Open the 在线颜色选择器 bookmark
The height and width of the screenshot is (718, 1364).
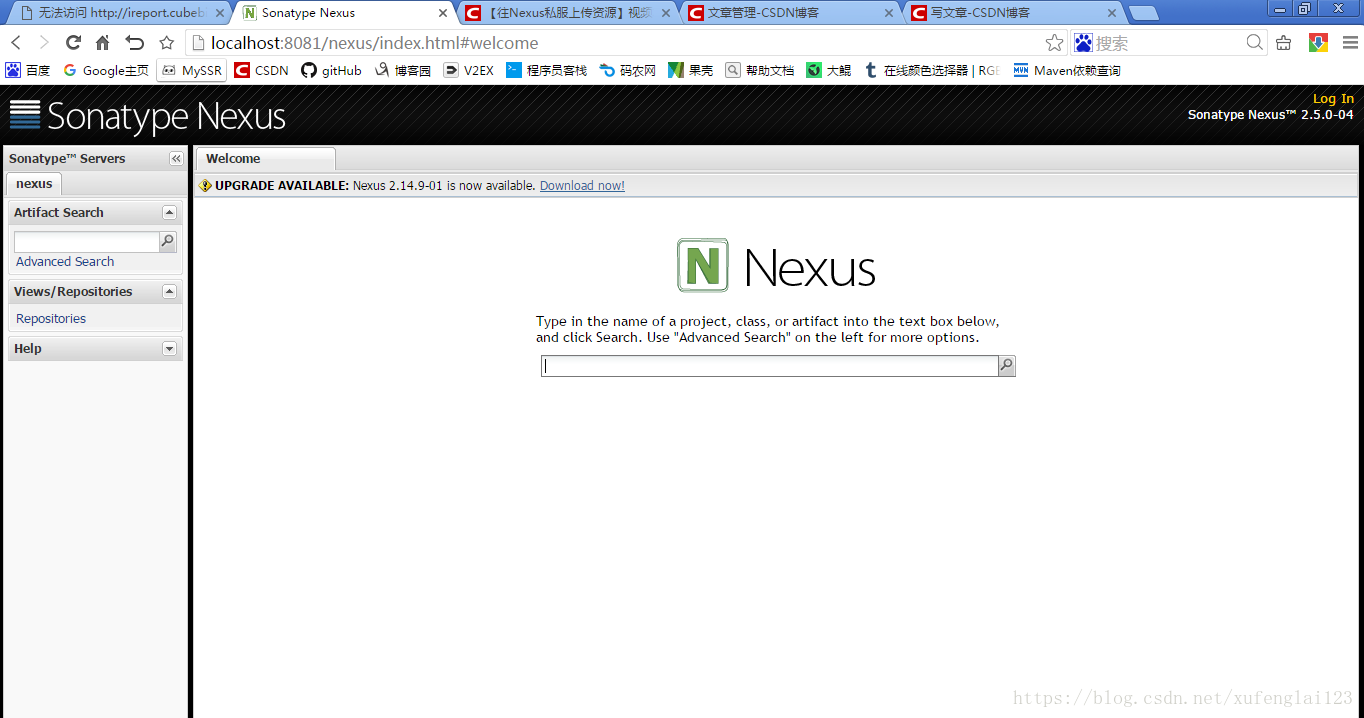tap(931, 70)
